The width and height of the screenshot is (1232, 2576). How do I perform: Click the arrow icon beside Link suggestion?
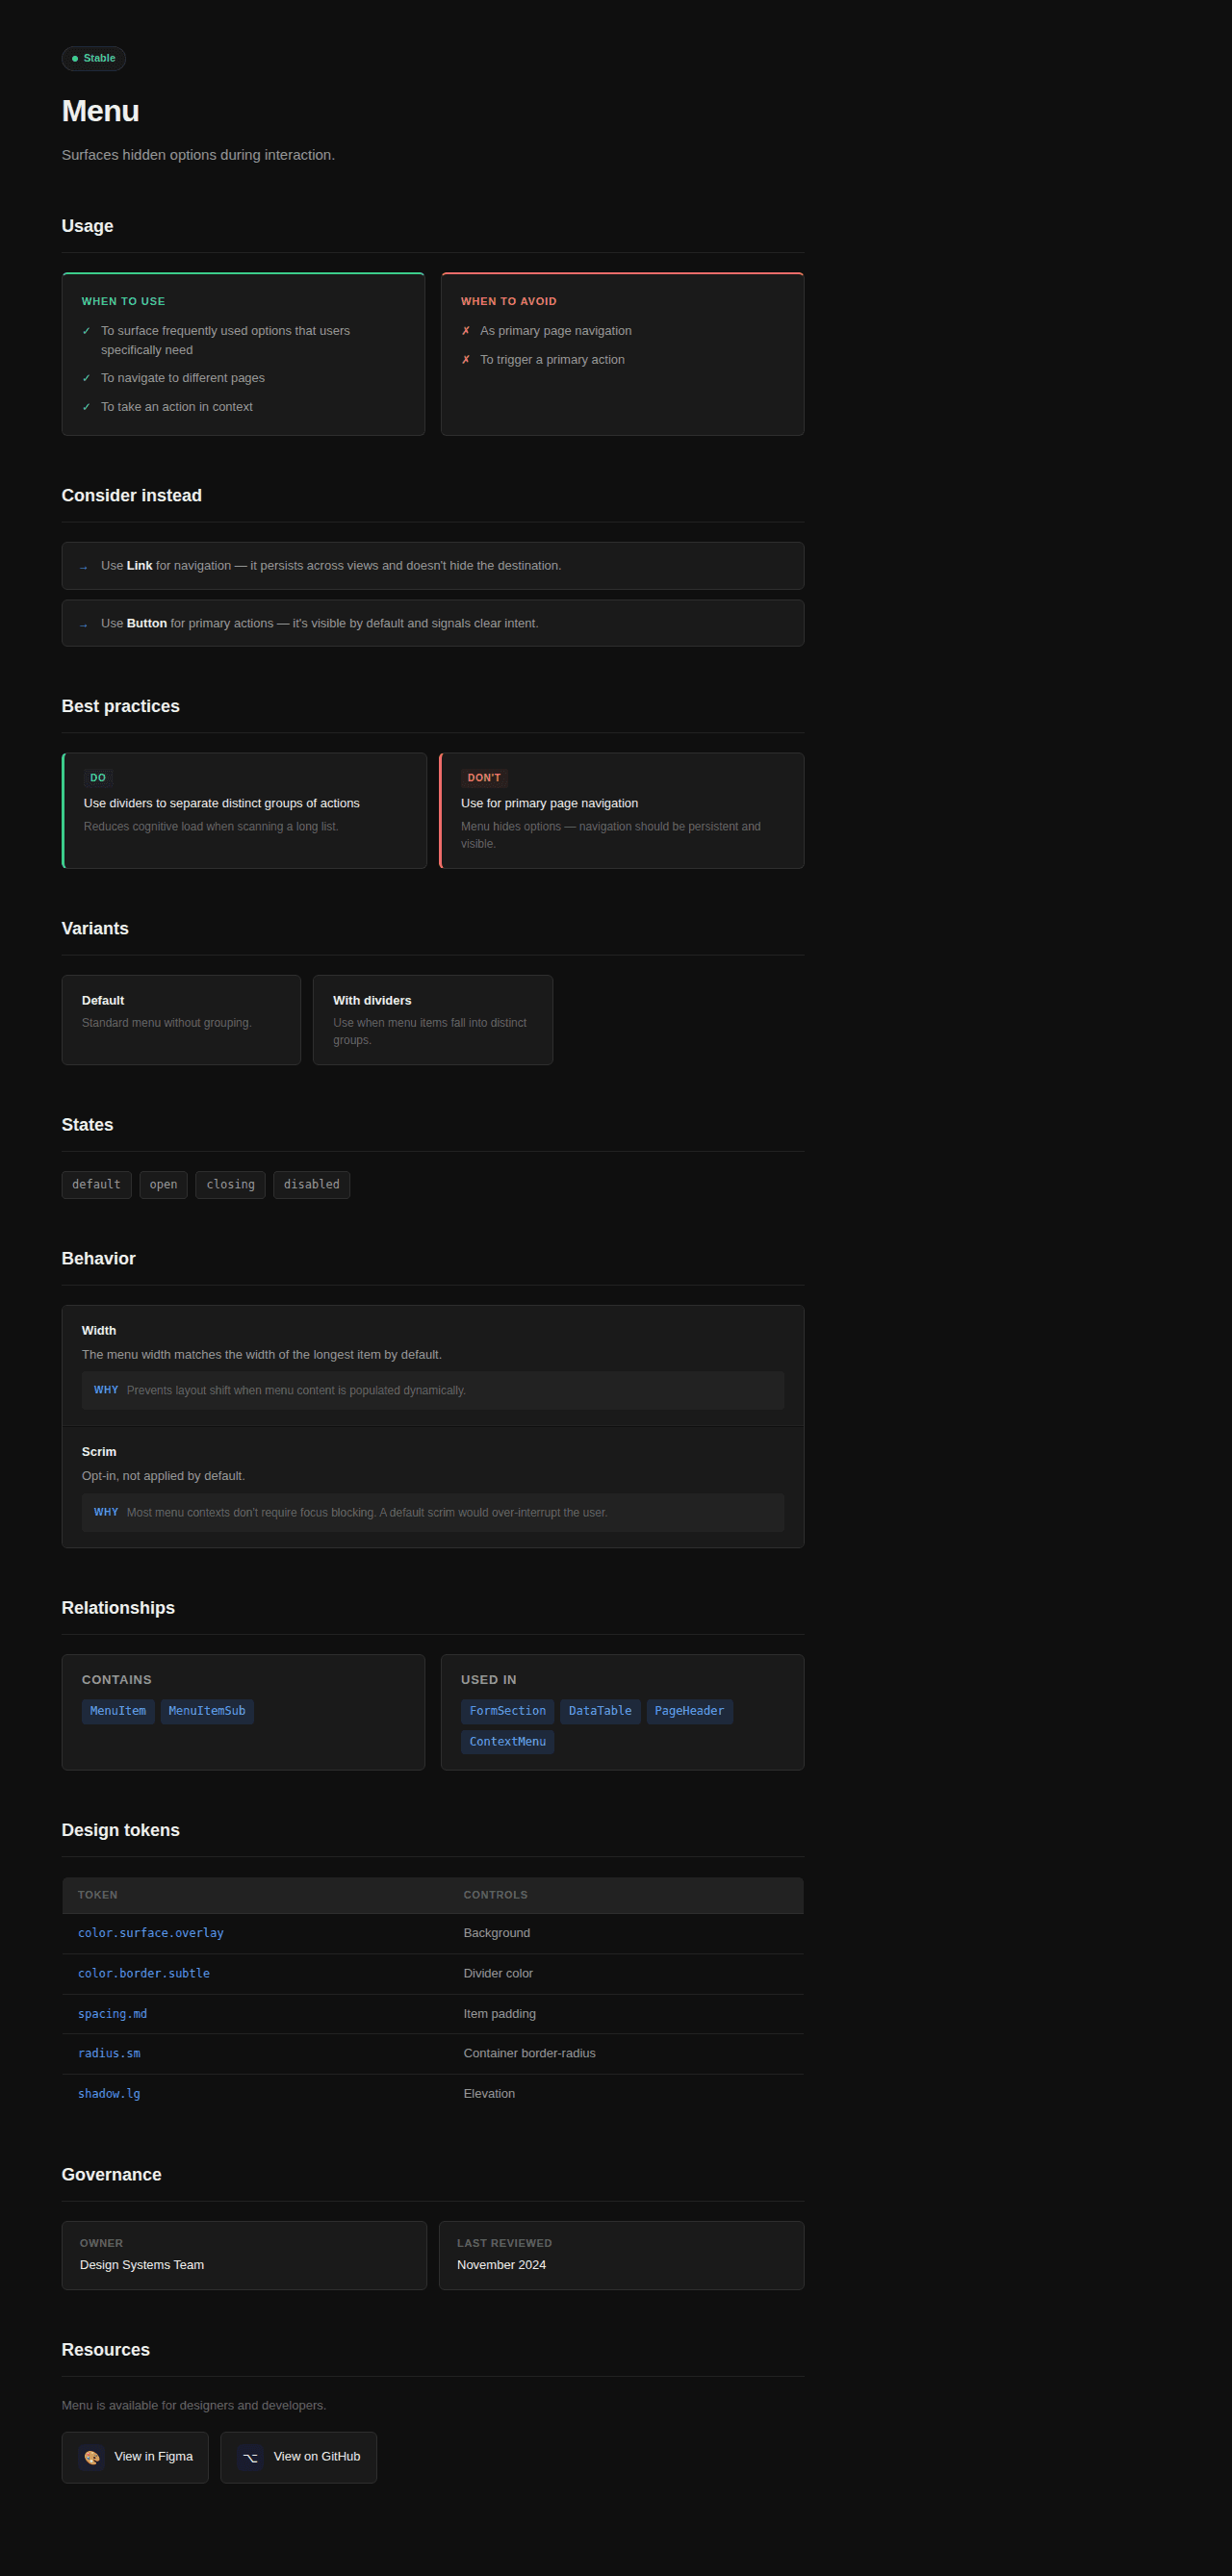pyautogui.click(x=84, y=567)
